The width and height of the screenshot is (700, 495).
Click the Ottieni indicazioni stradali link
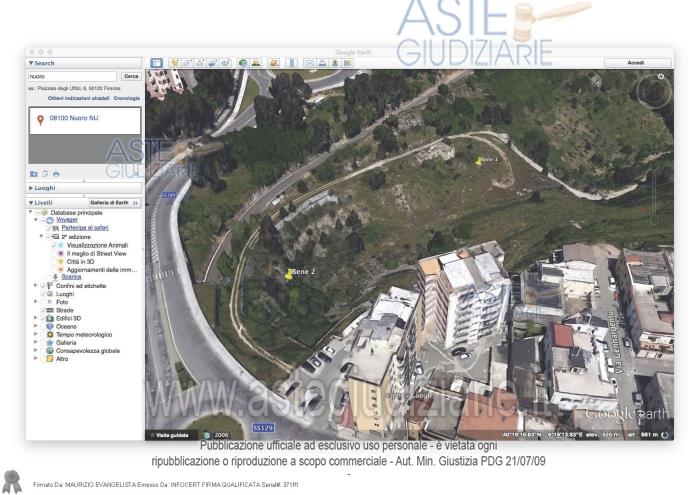pyautogui.click(x=78, y=98)
